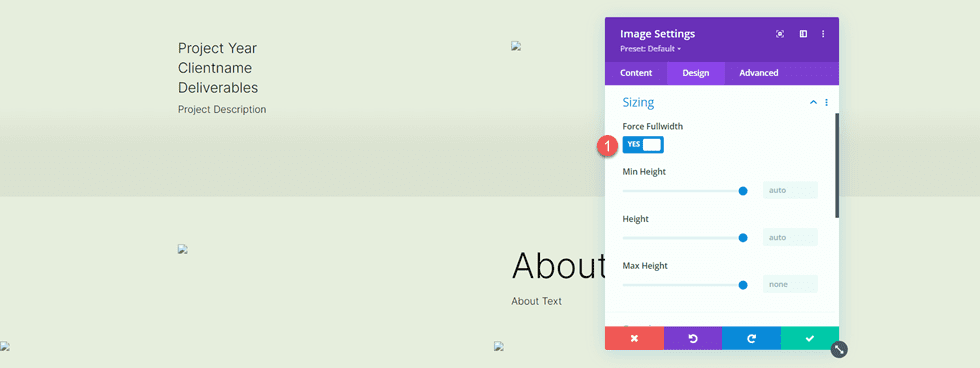This screenshot has width=980, height=368.
Task: Click the broken image left of About heading
Action: click(x=182, y=248)
